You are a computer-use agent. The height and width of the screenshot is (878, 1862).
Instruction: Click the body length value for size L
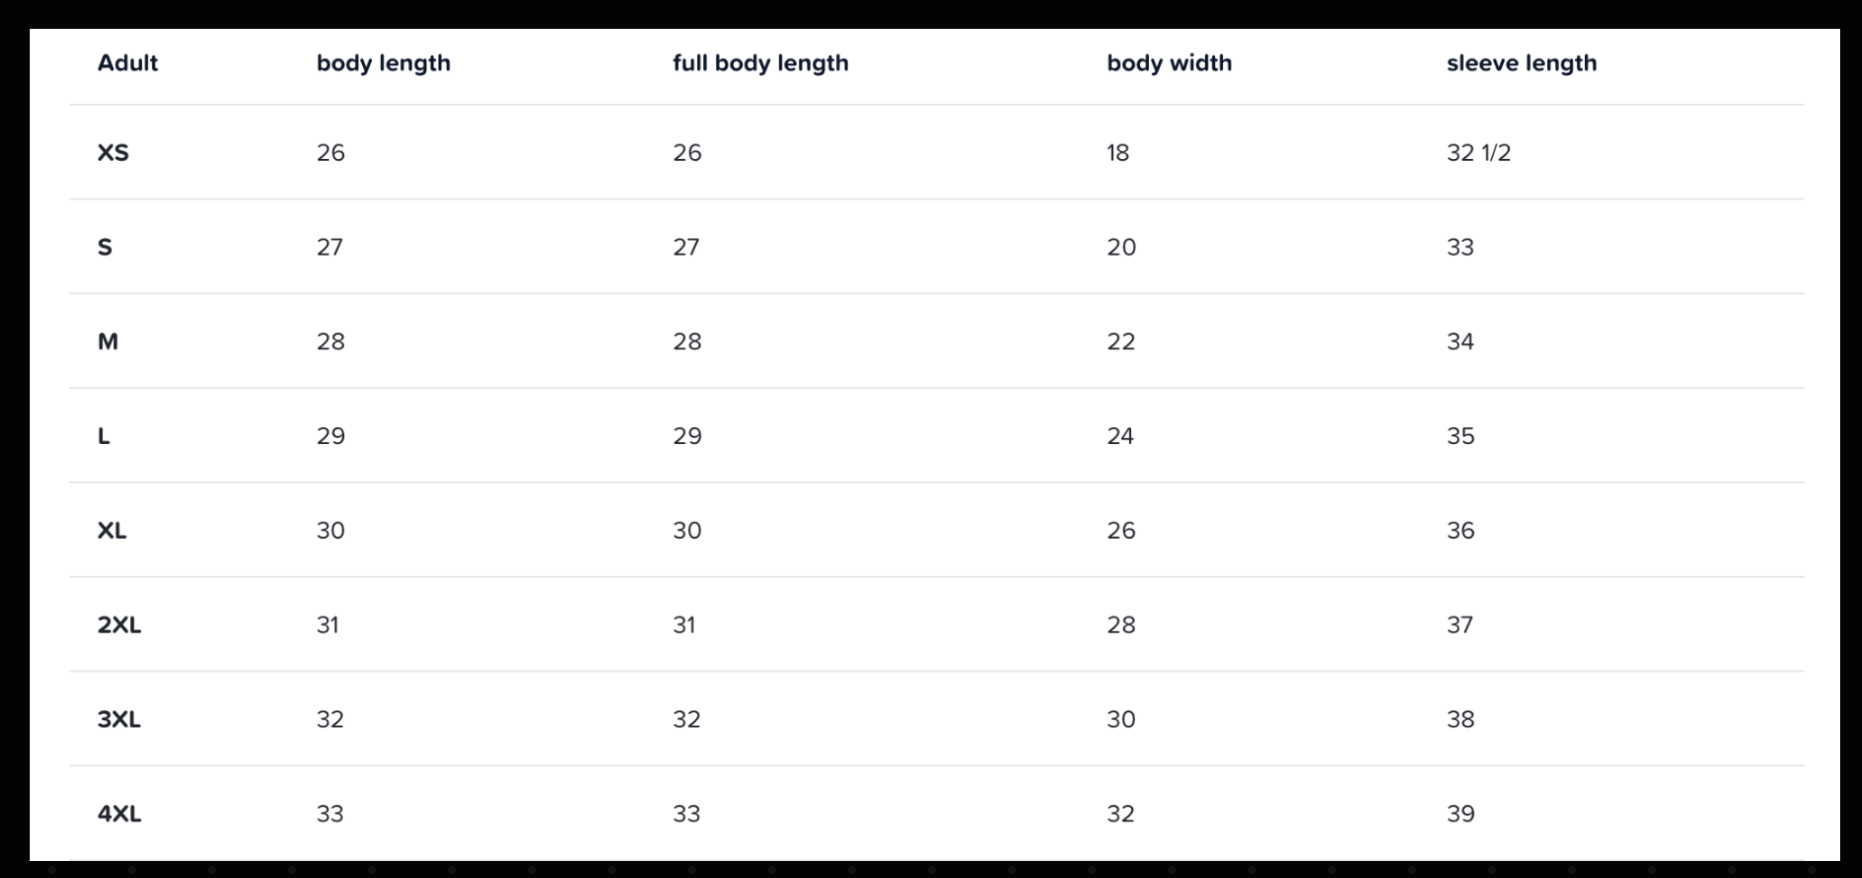[x=331, y=436]
